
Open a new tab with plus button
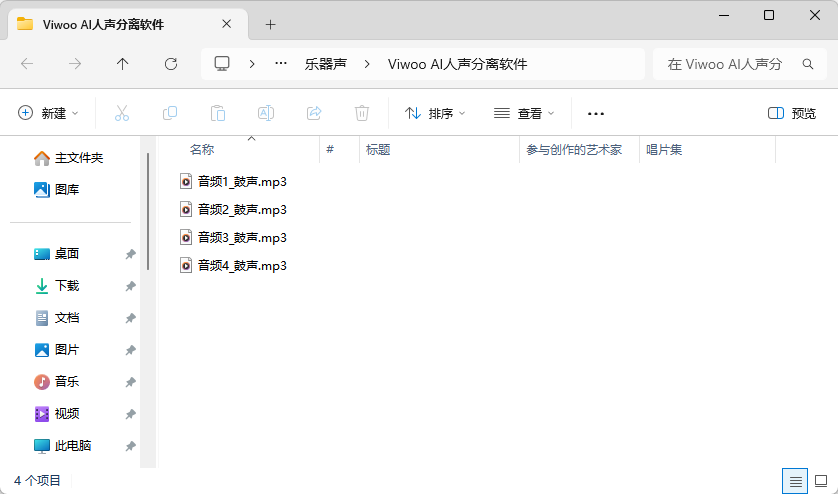click(x=270, y=25)
